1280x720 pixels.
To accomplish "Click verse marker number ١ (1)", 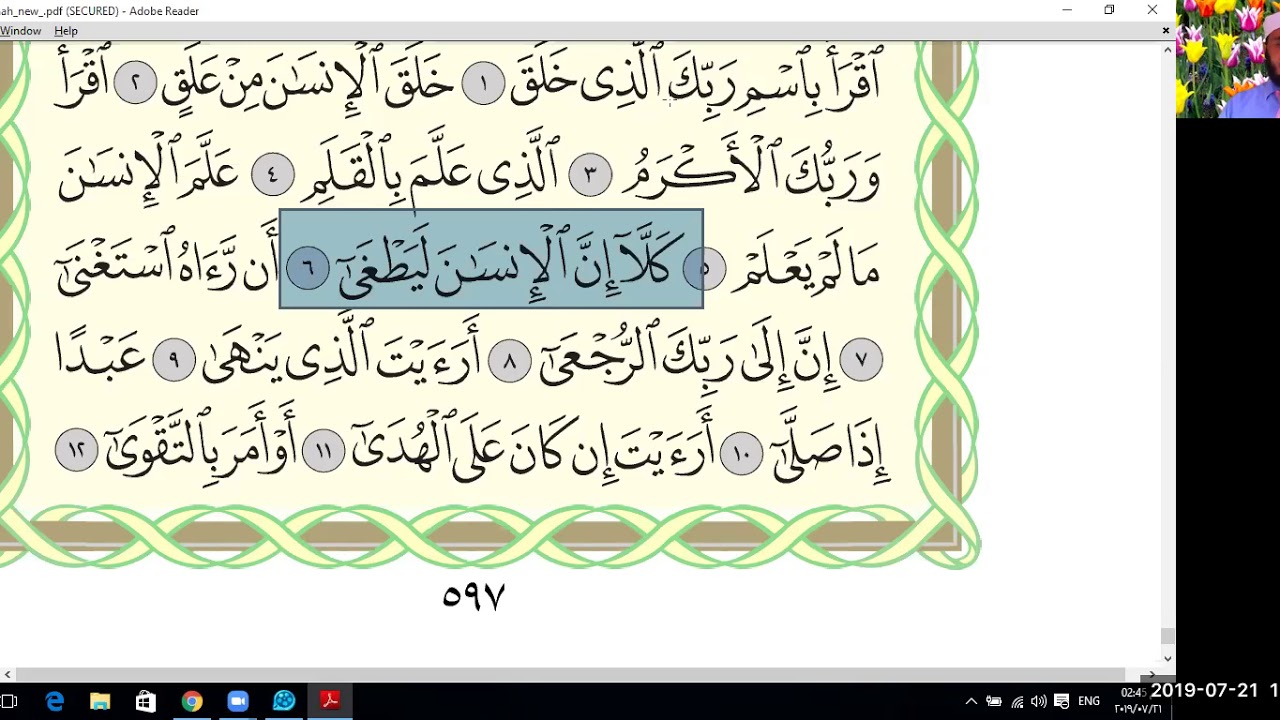I will pyautogui.click(x=483, y=84).
